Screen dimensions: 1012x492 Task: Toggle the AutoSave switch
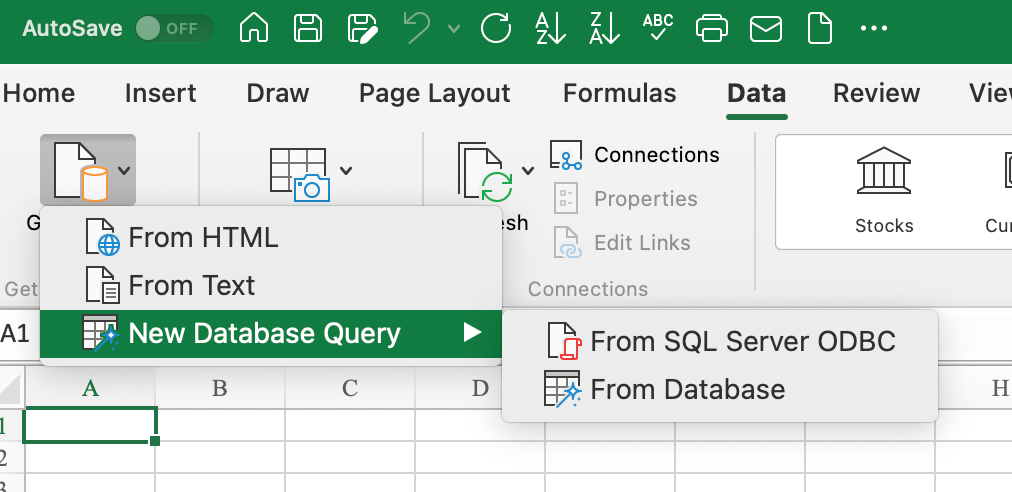[x=174, y=28]
